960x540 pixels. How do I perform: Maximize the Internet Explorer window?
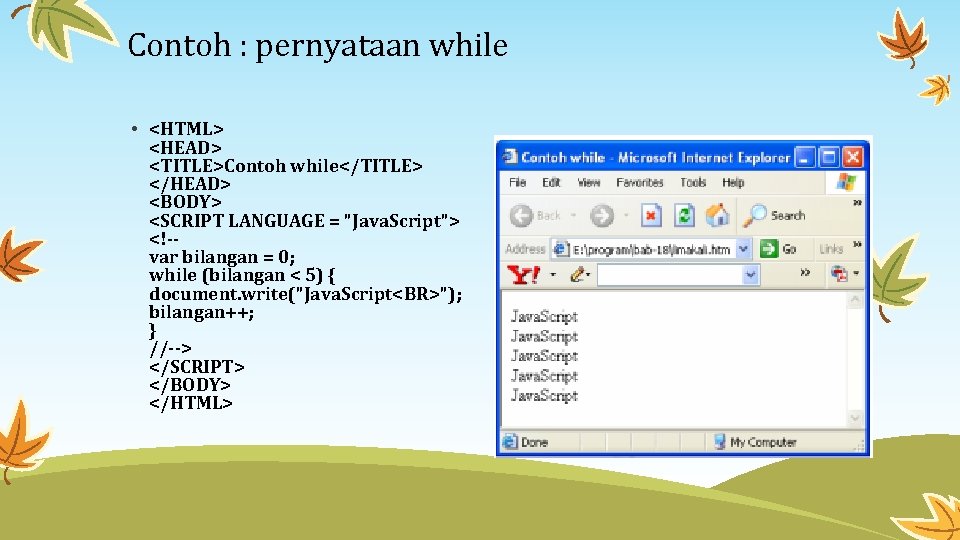coord(829,157)
